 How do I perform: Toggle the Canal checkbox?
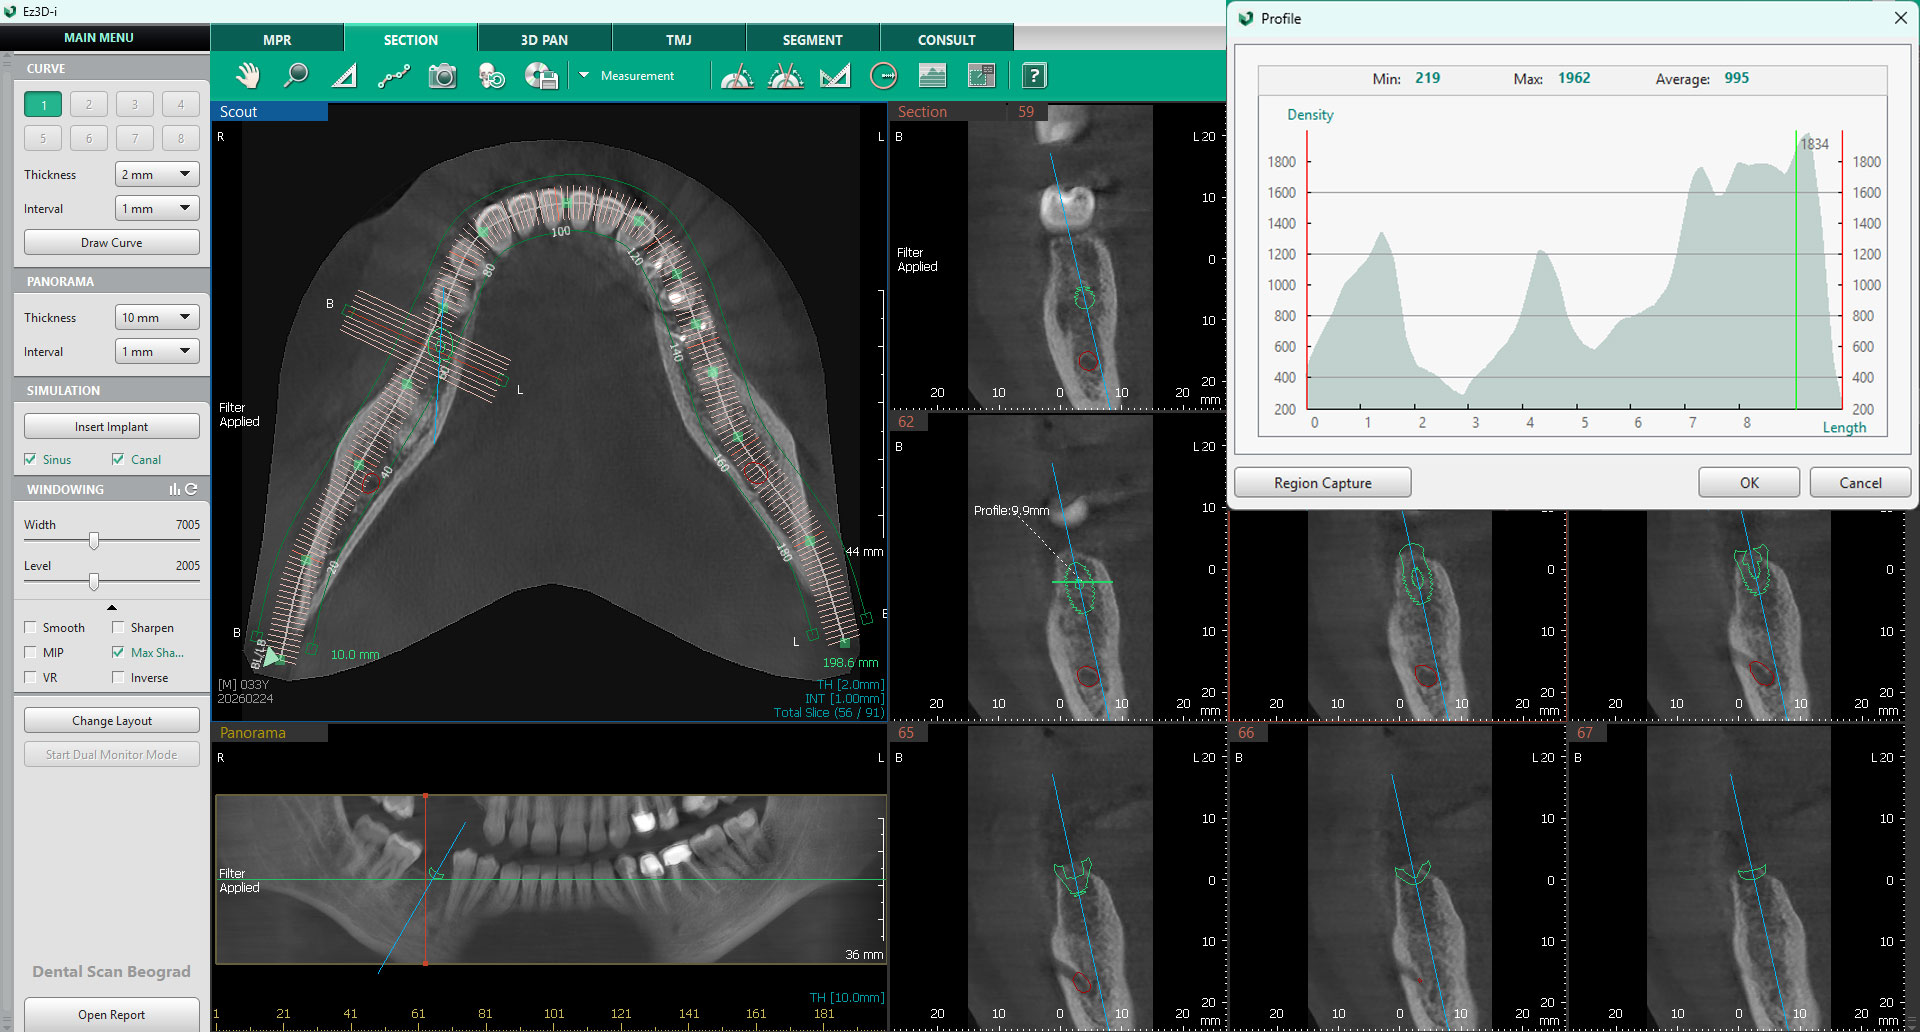(x=118, y=459)
